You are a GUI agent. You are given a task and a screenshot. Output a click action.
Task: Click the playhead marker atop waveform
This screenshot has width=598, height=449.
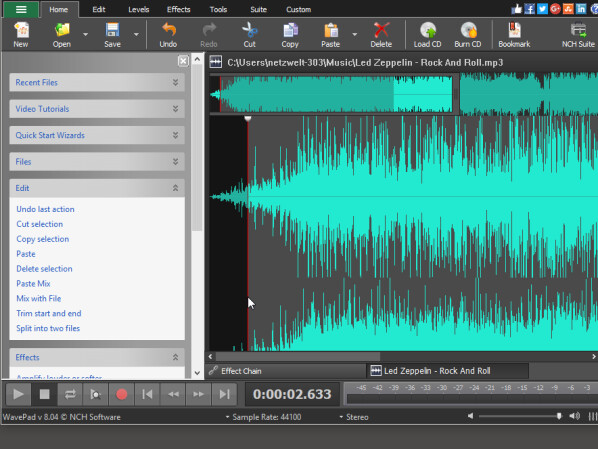tap(248, 119)
